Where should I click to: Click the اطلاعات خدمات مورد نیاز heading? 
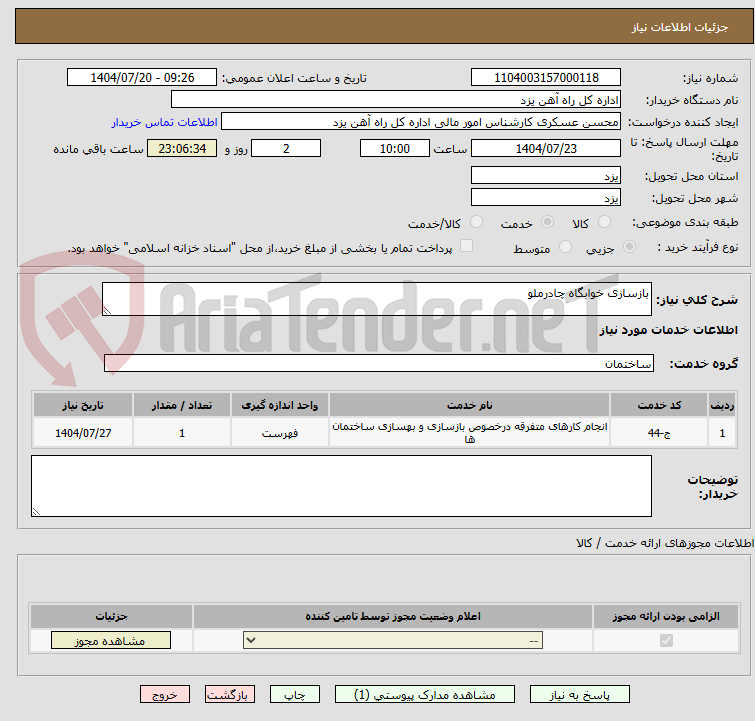pos(668,330)
